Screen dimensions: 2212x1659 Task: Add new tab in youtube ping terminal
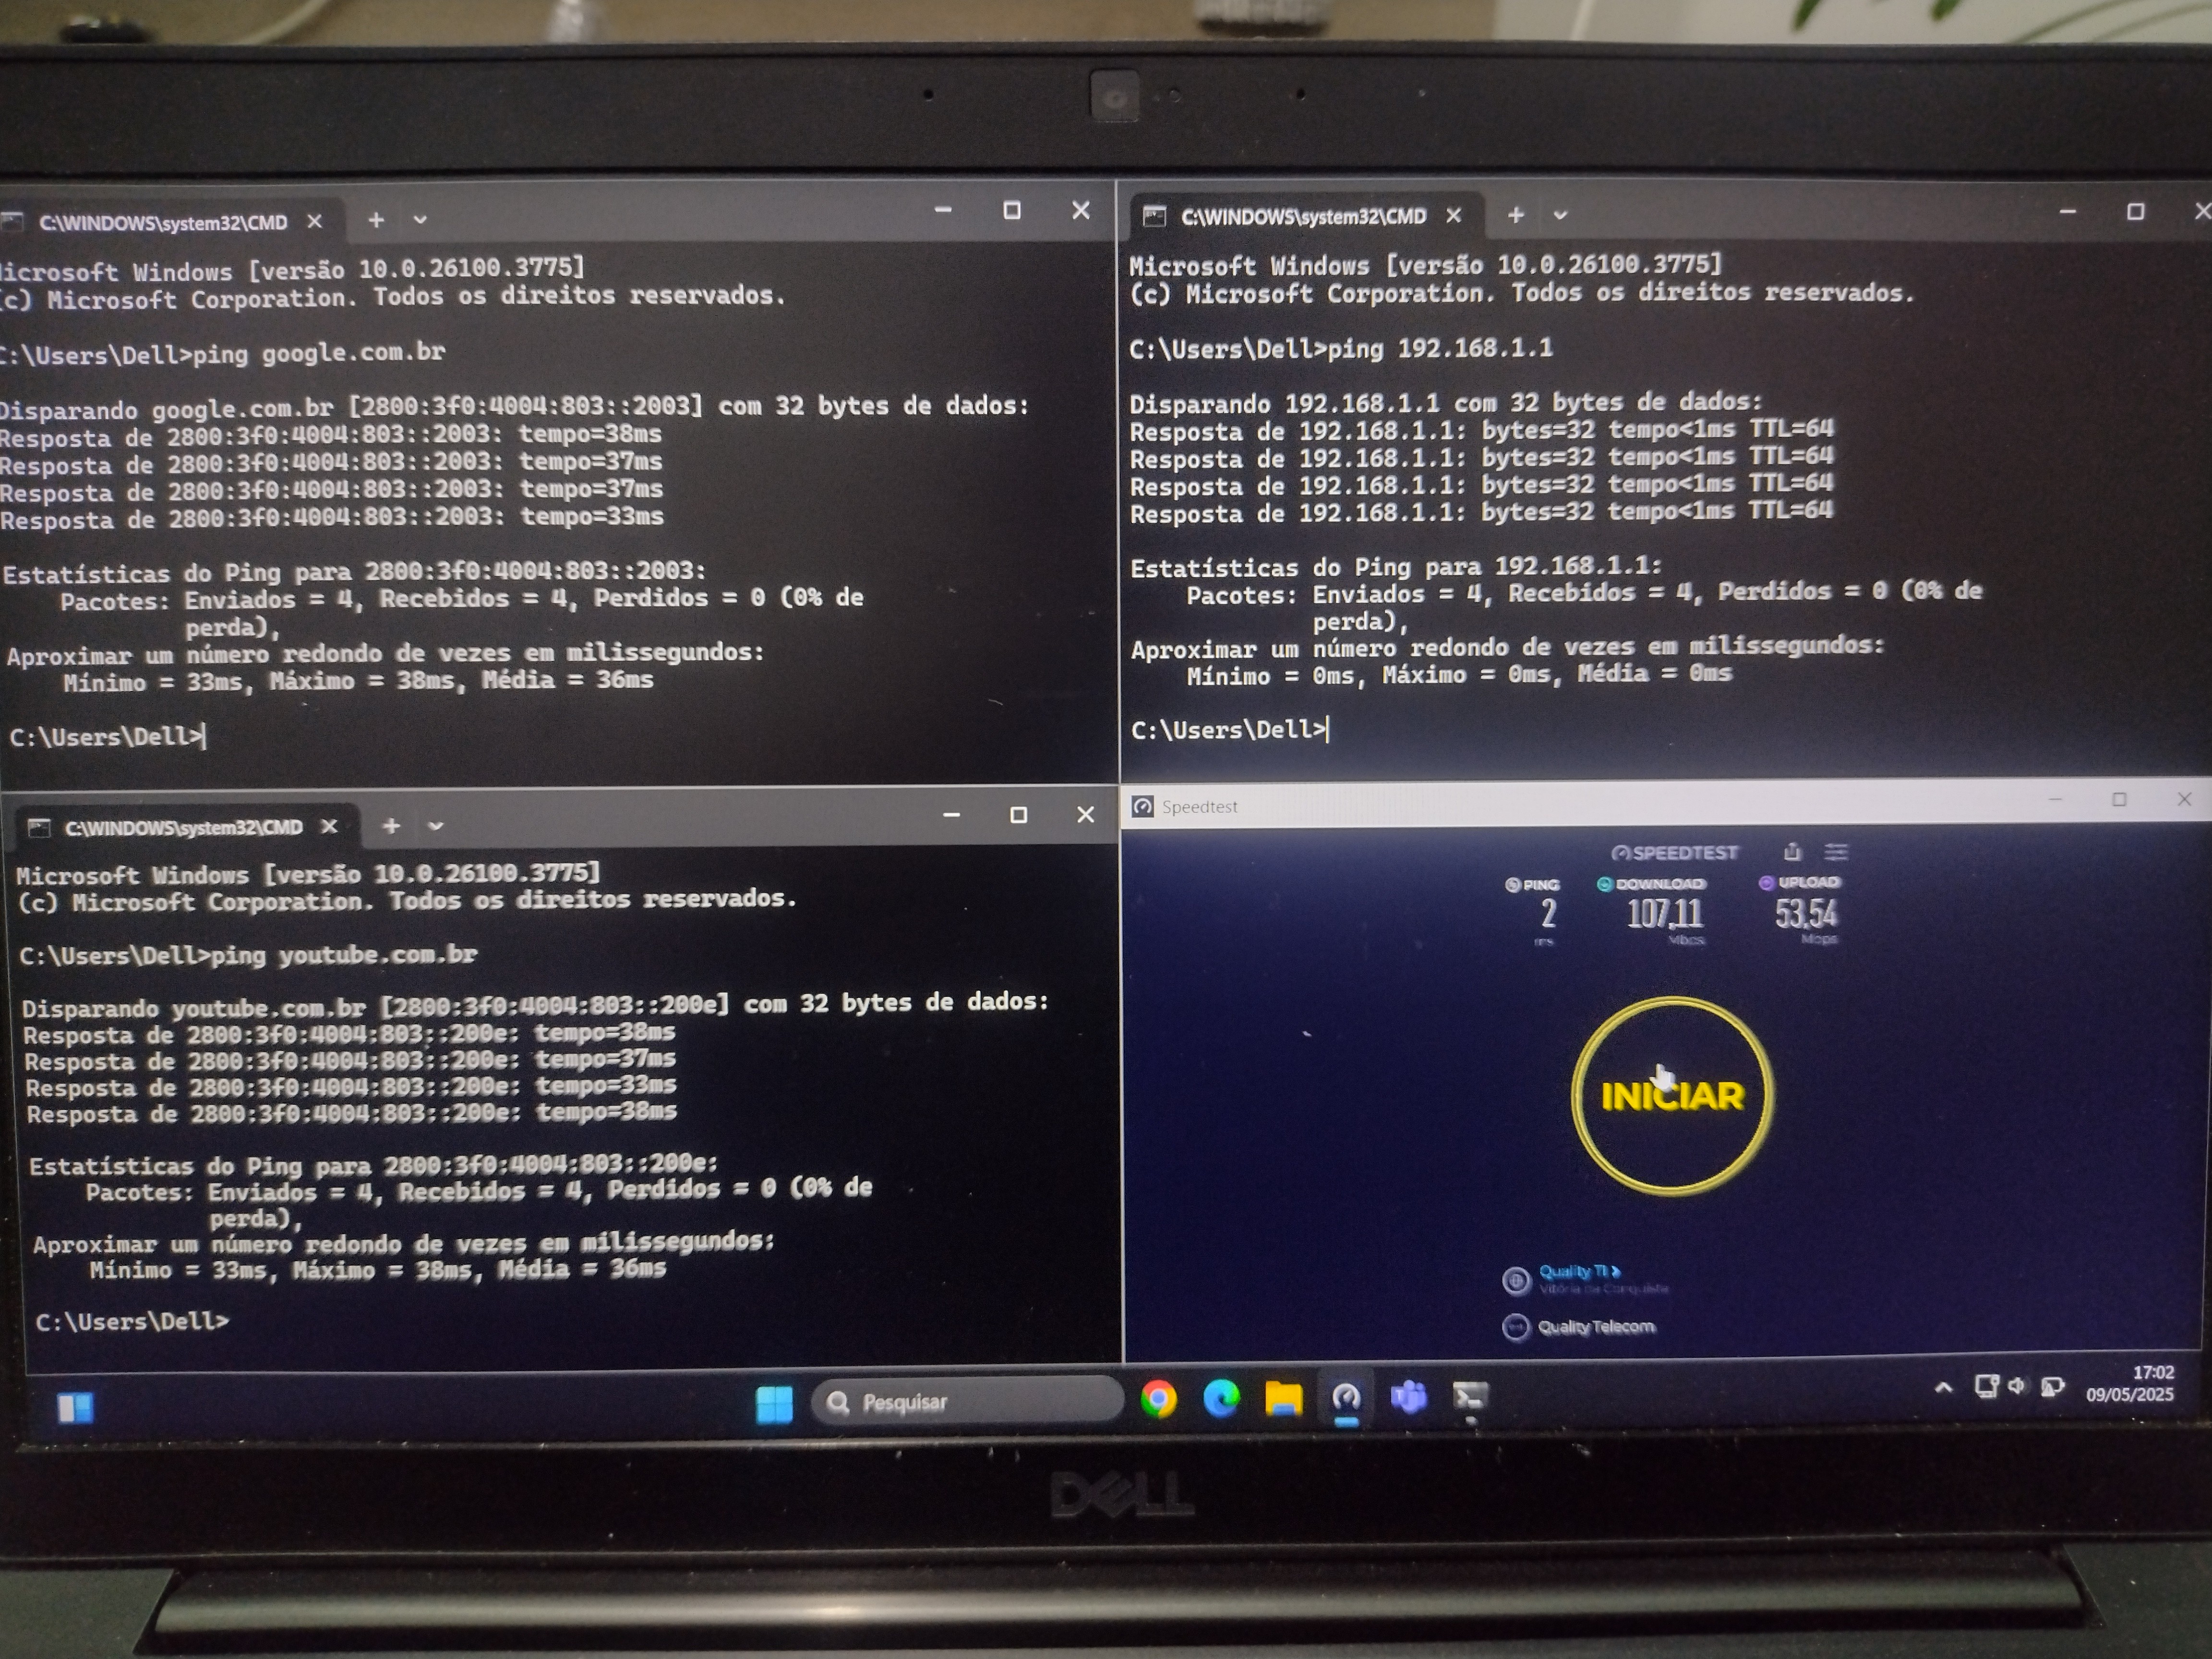point(391,826)
